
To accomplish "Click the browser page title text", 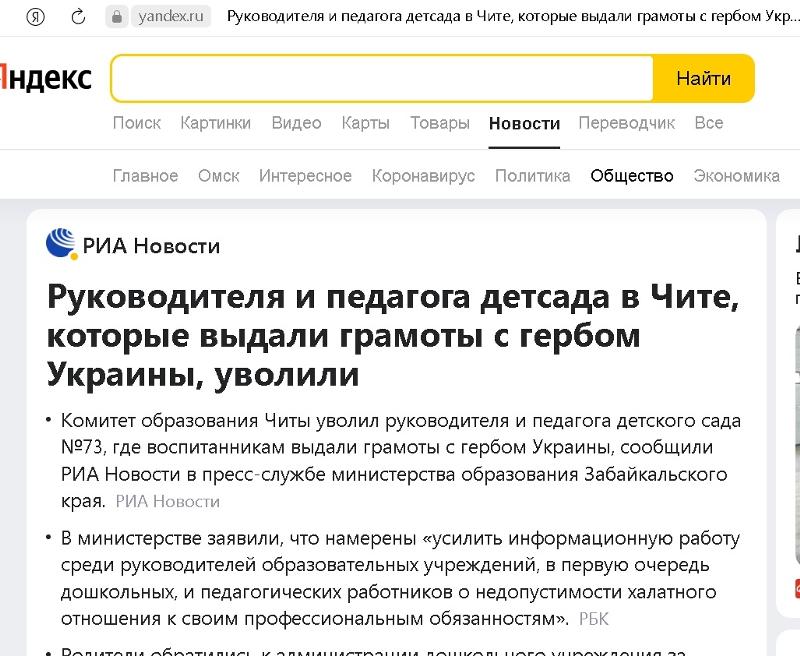I will (512, 16).
